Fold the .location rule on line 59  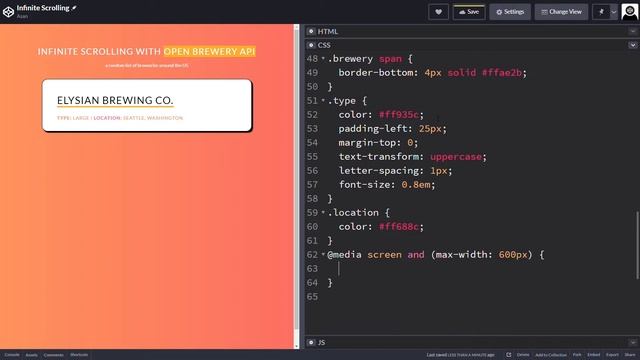pyautogui.click(x=323, y=212)
